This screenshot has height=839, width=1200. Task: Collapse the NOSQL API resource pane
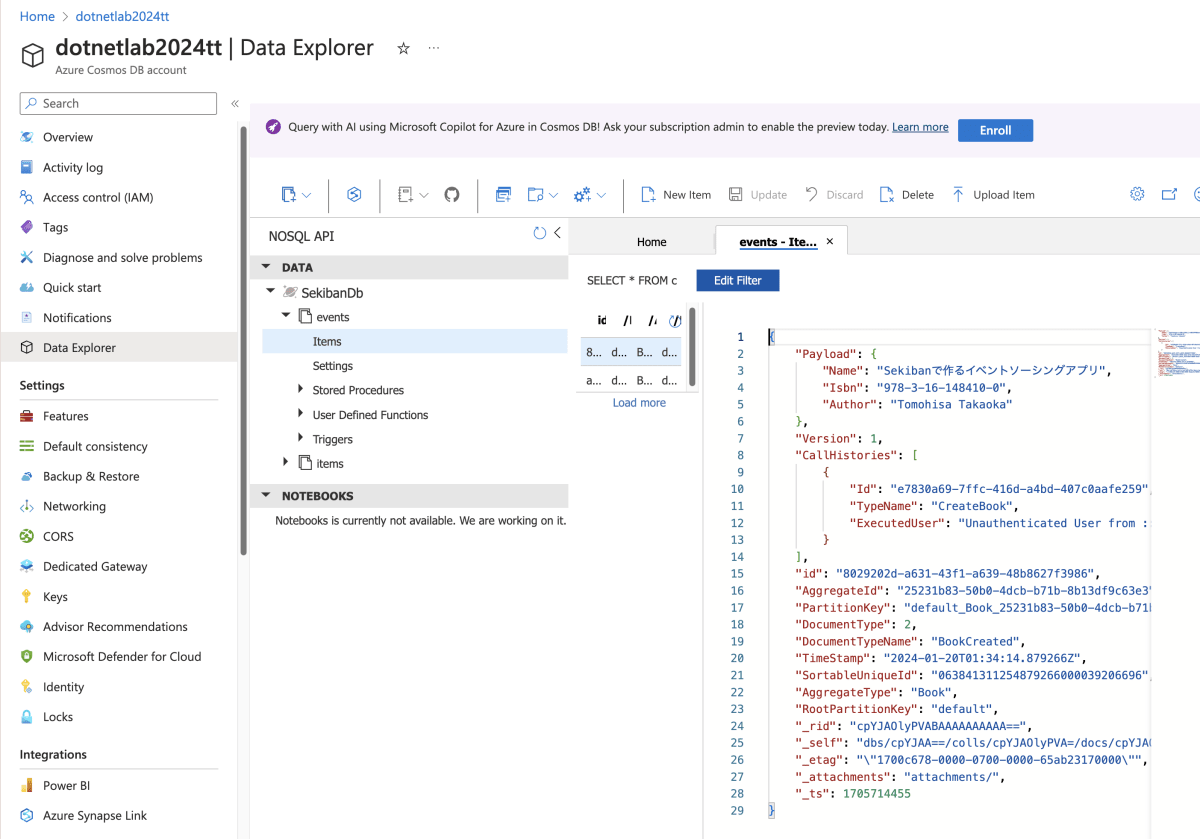click(x=557, y=233)
